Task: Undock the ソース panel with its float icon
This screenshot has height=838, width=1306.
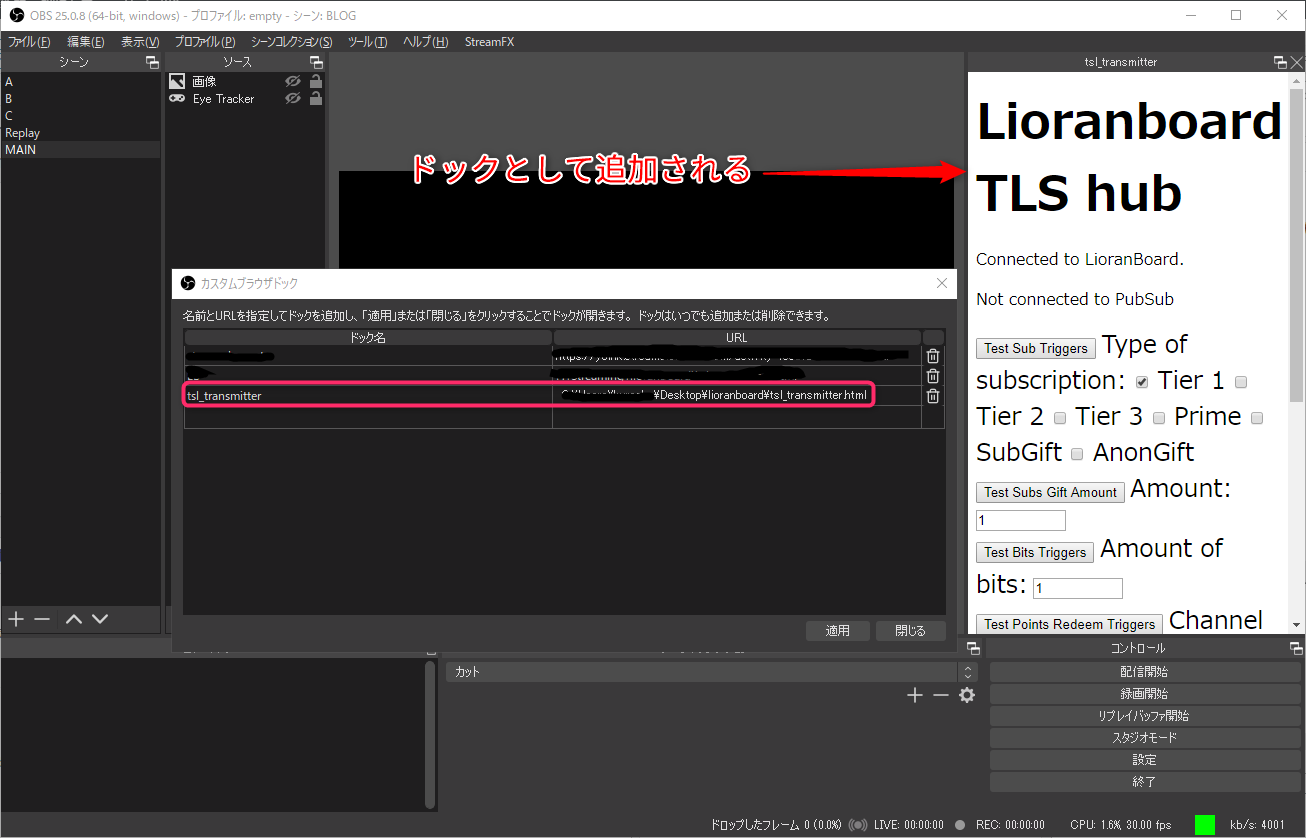Action: click(x=316, y=62)
